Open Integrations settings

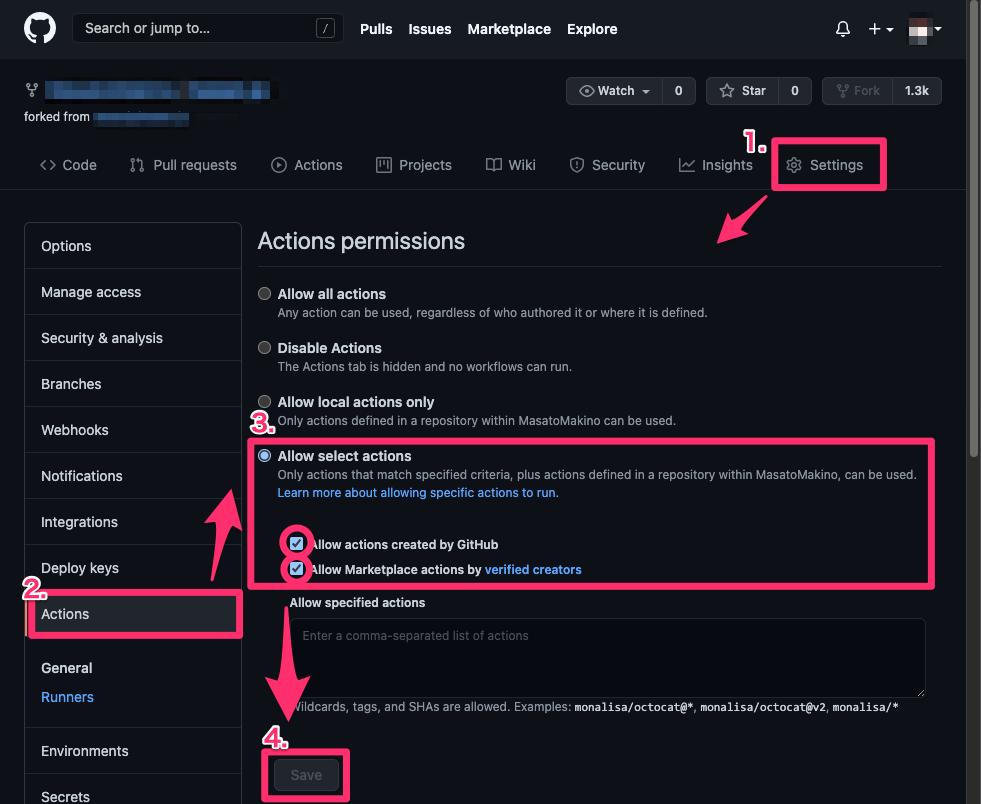click(x=133, y=522)
